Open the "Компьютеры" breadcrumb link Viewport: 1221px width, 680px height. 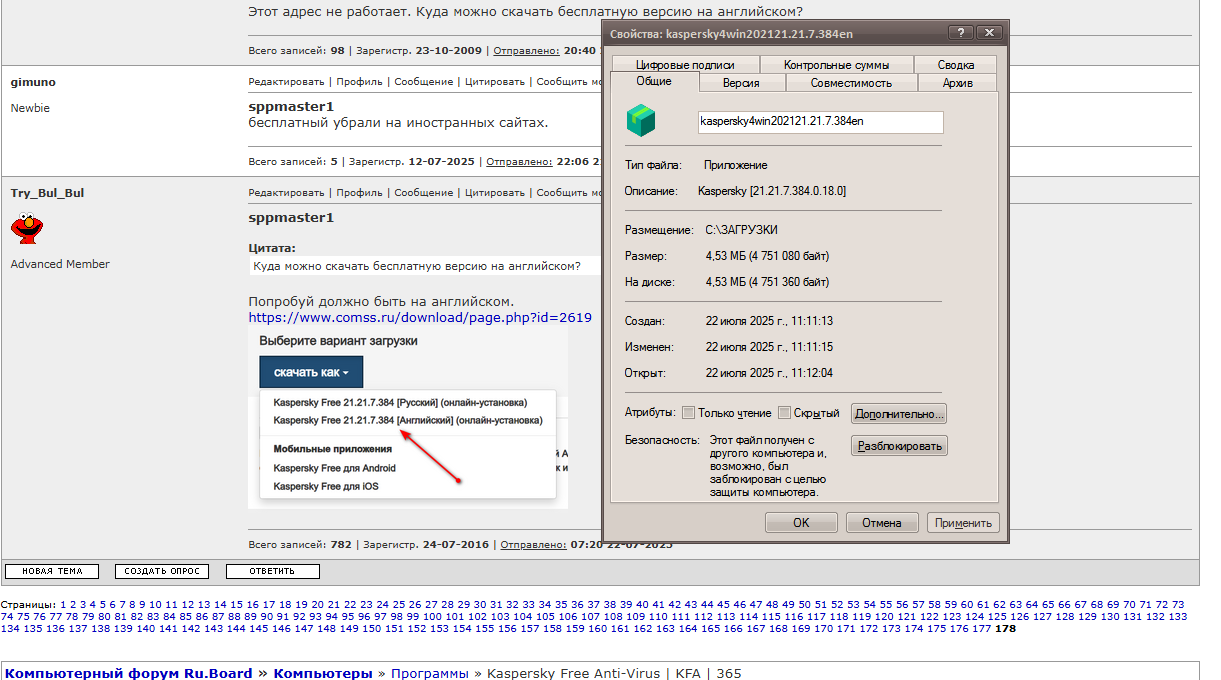click(x=323, y=674)
